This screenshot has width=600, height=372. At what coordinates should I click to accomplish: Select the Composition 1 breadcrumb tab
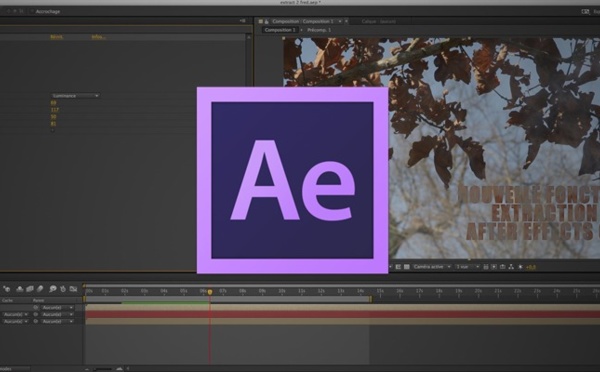[280, 30]
